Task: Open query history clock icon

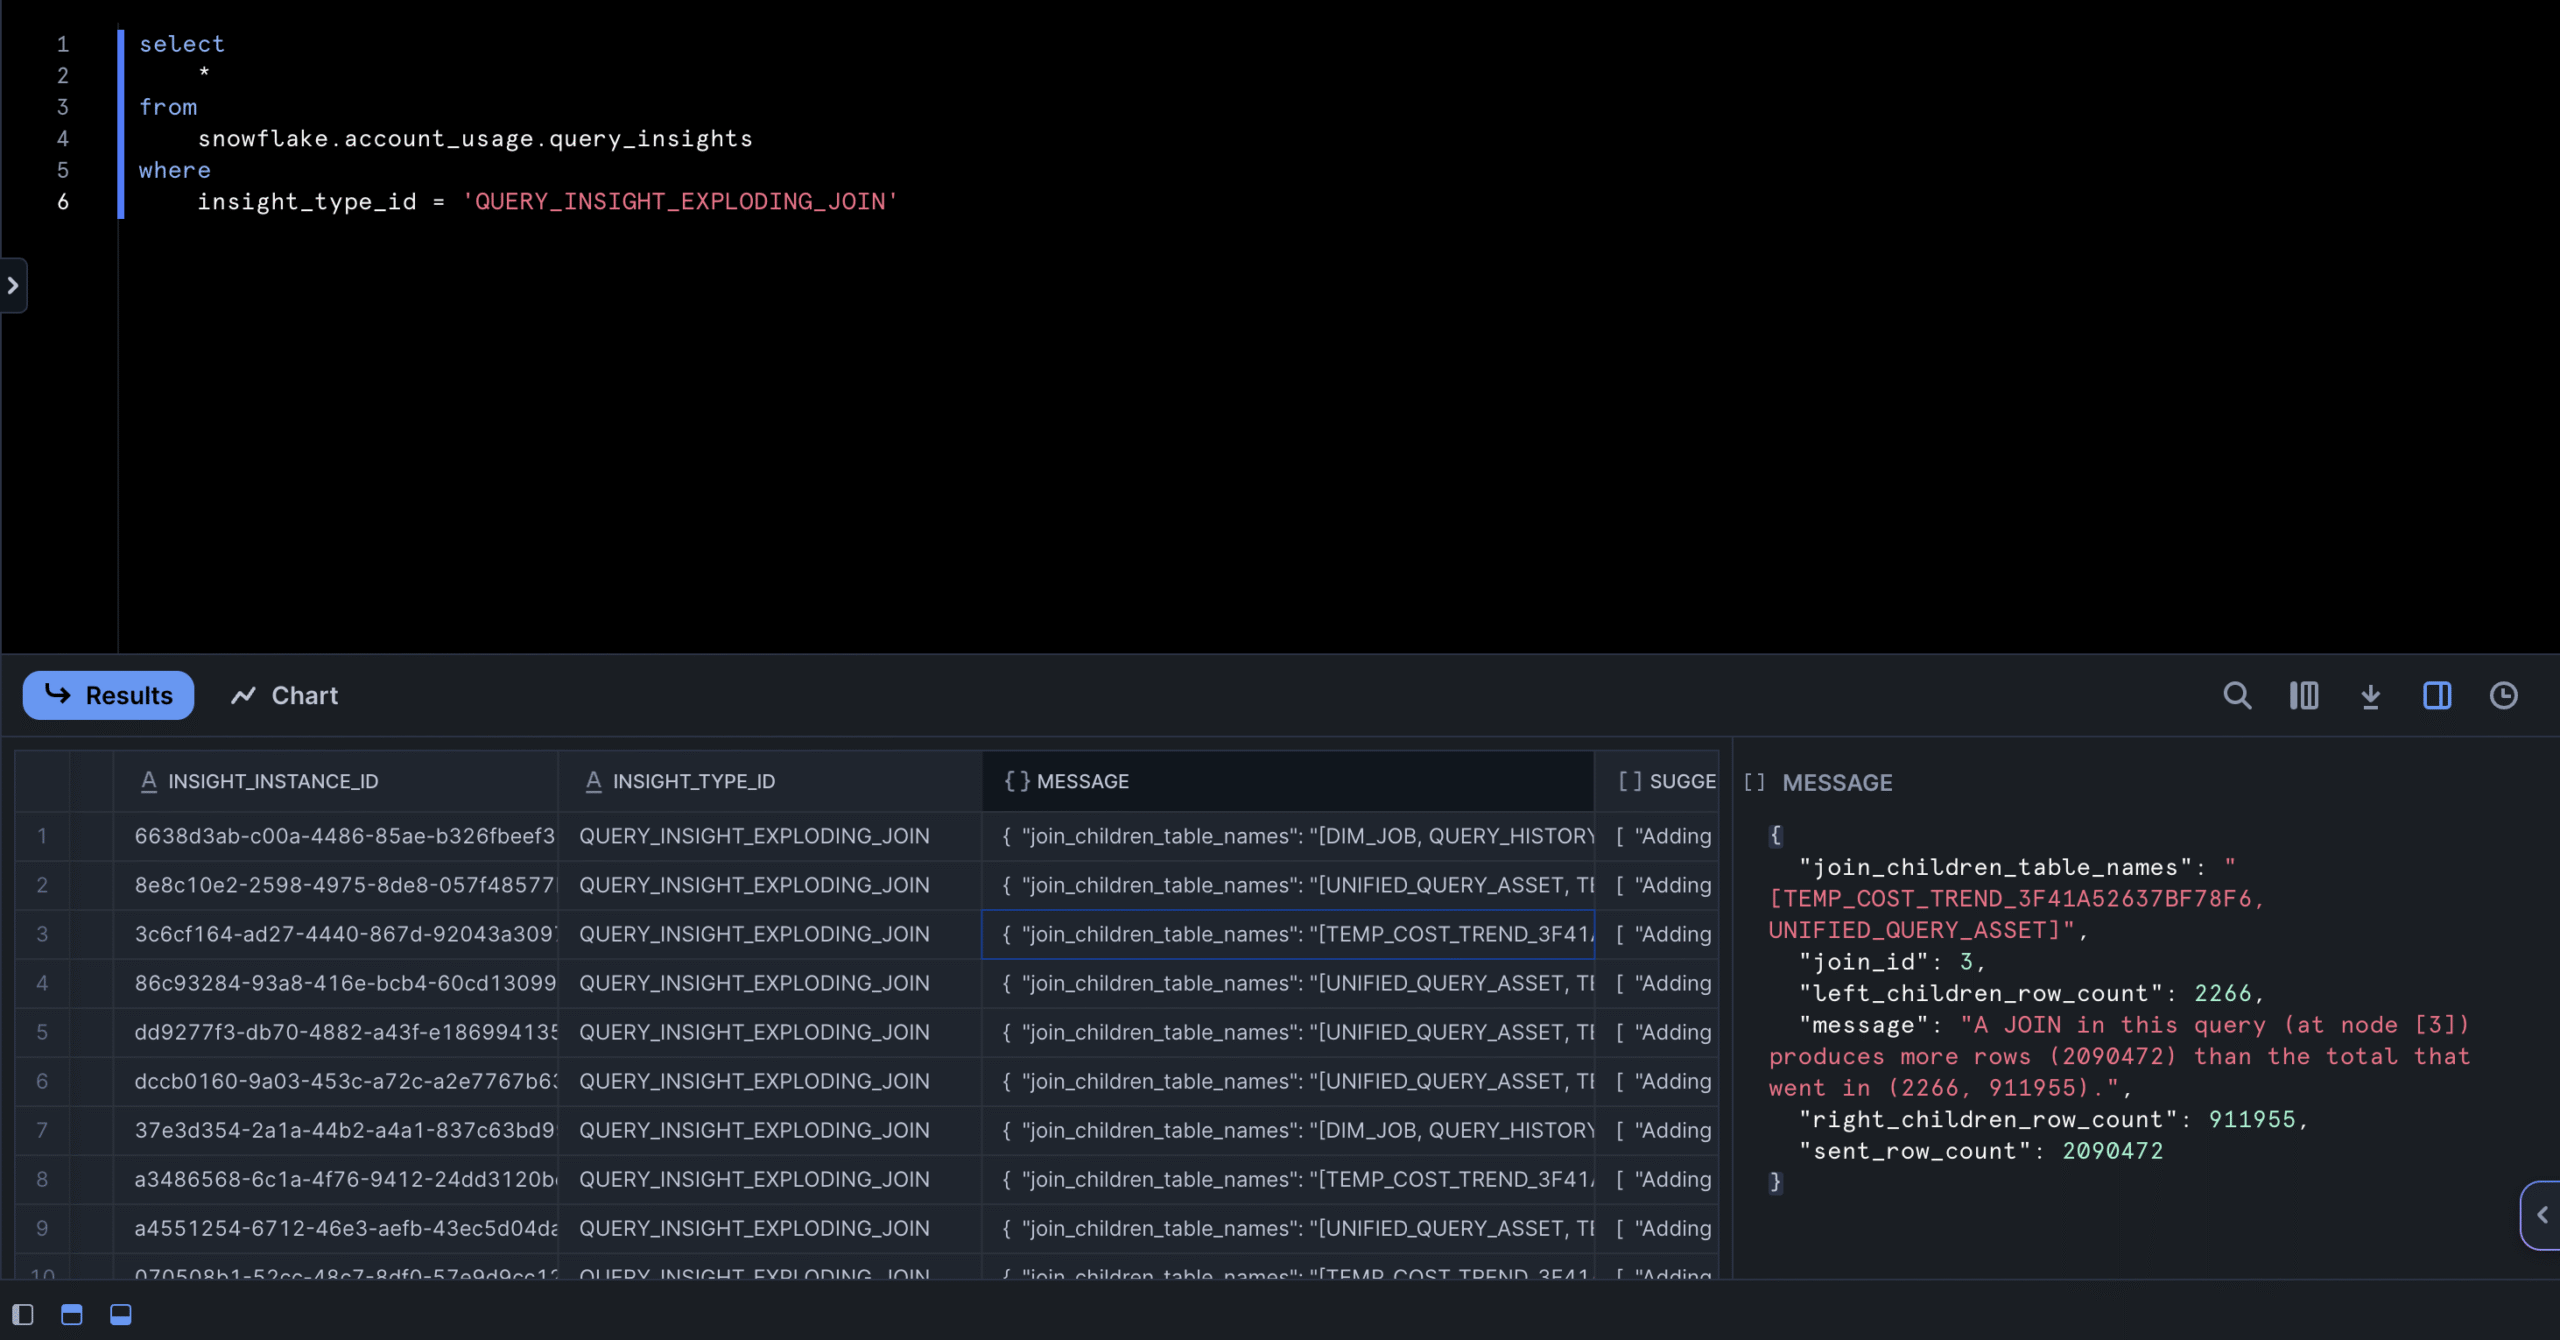Action: (2503, 695)
